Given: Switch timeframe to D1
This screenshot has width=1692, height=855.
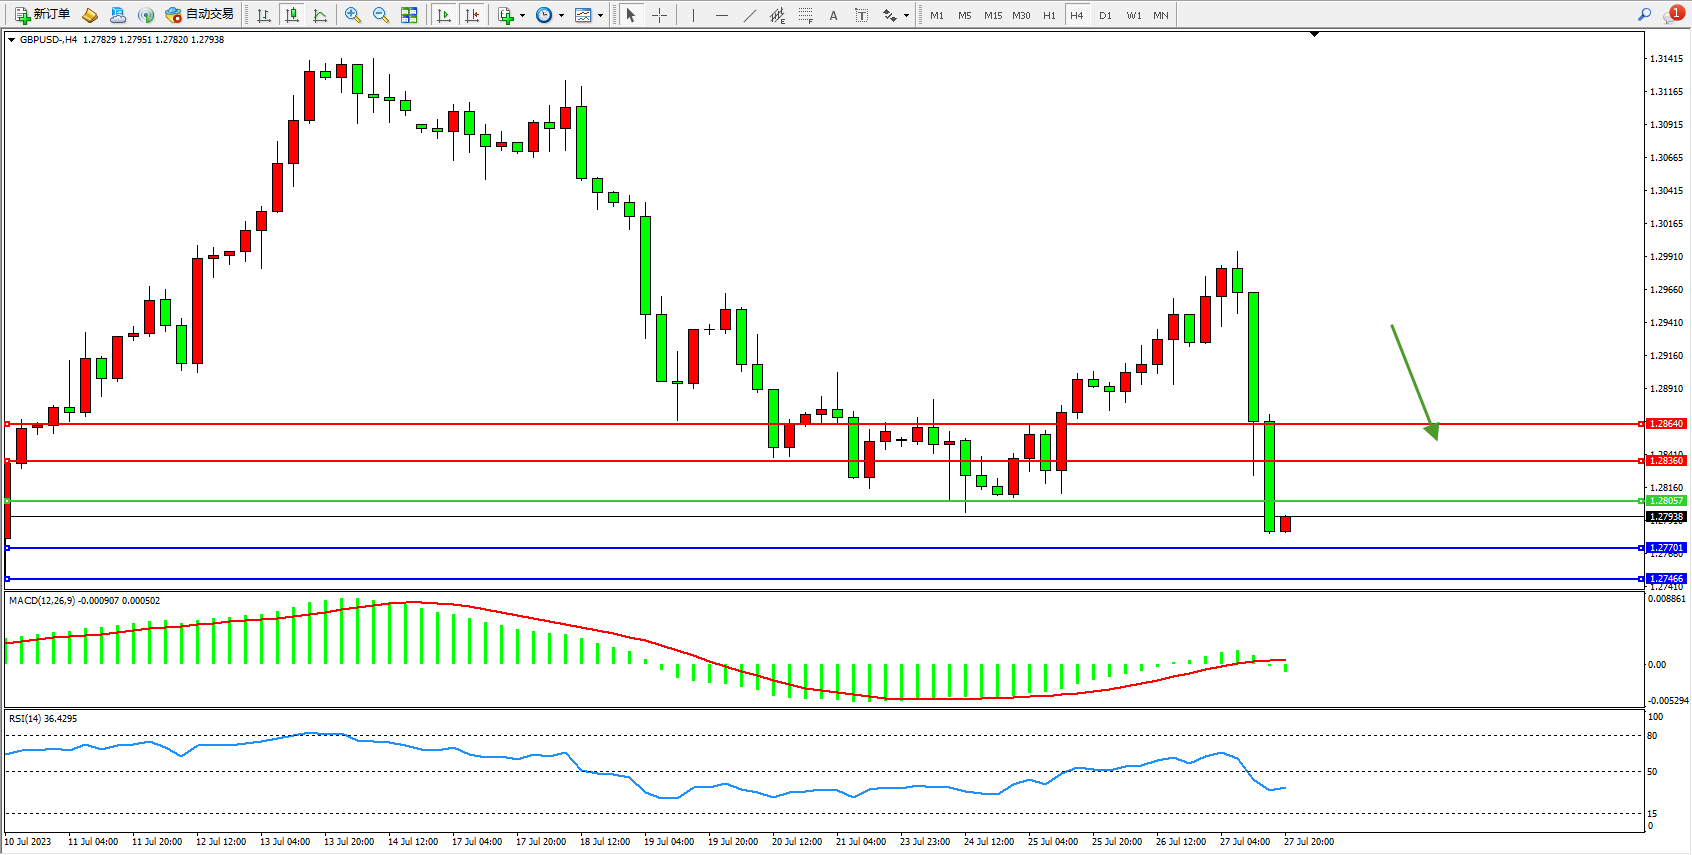Looking at the screenshot, I should coord(1105,15).
